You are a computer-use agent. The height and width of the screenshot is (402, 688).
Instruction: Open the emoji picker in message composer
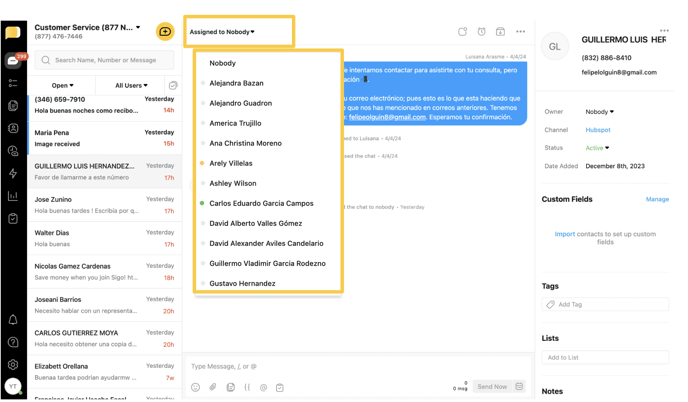(196, 387)
